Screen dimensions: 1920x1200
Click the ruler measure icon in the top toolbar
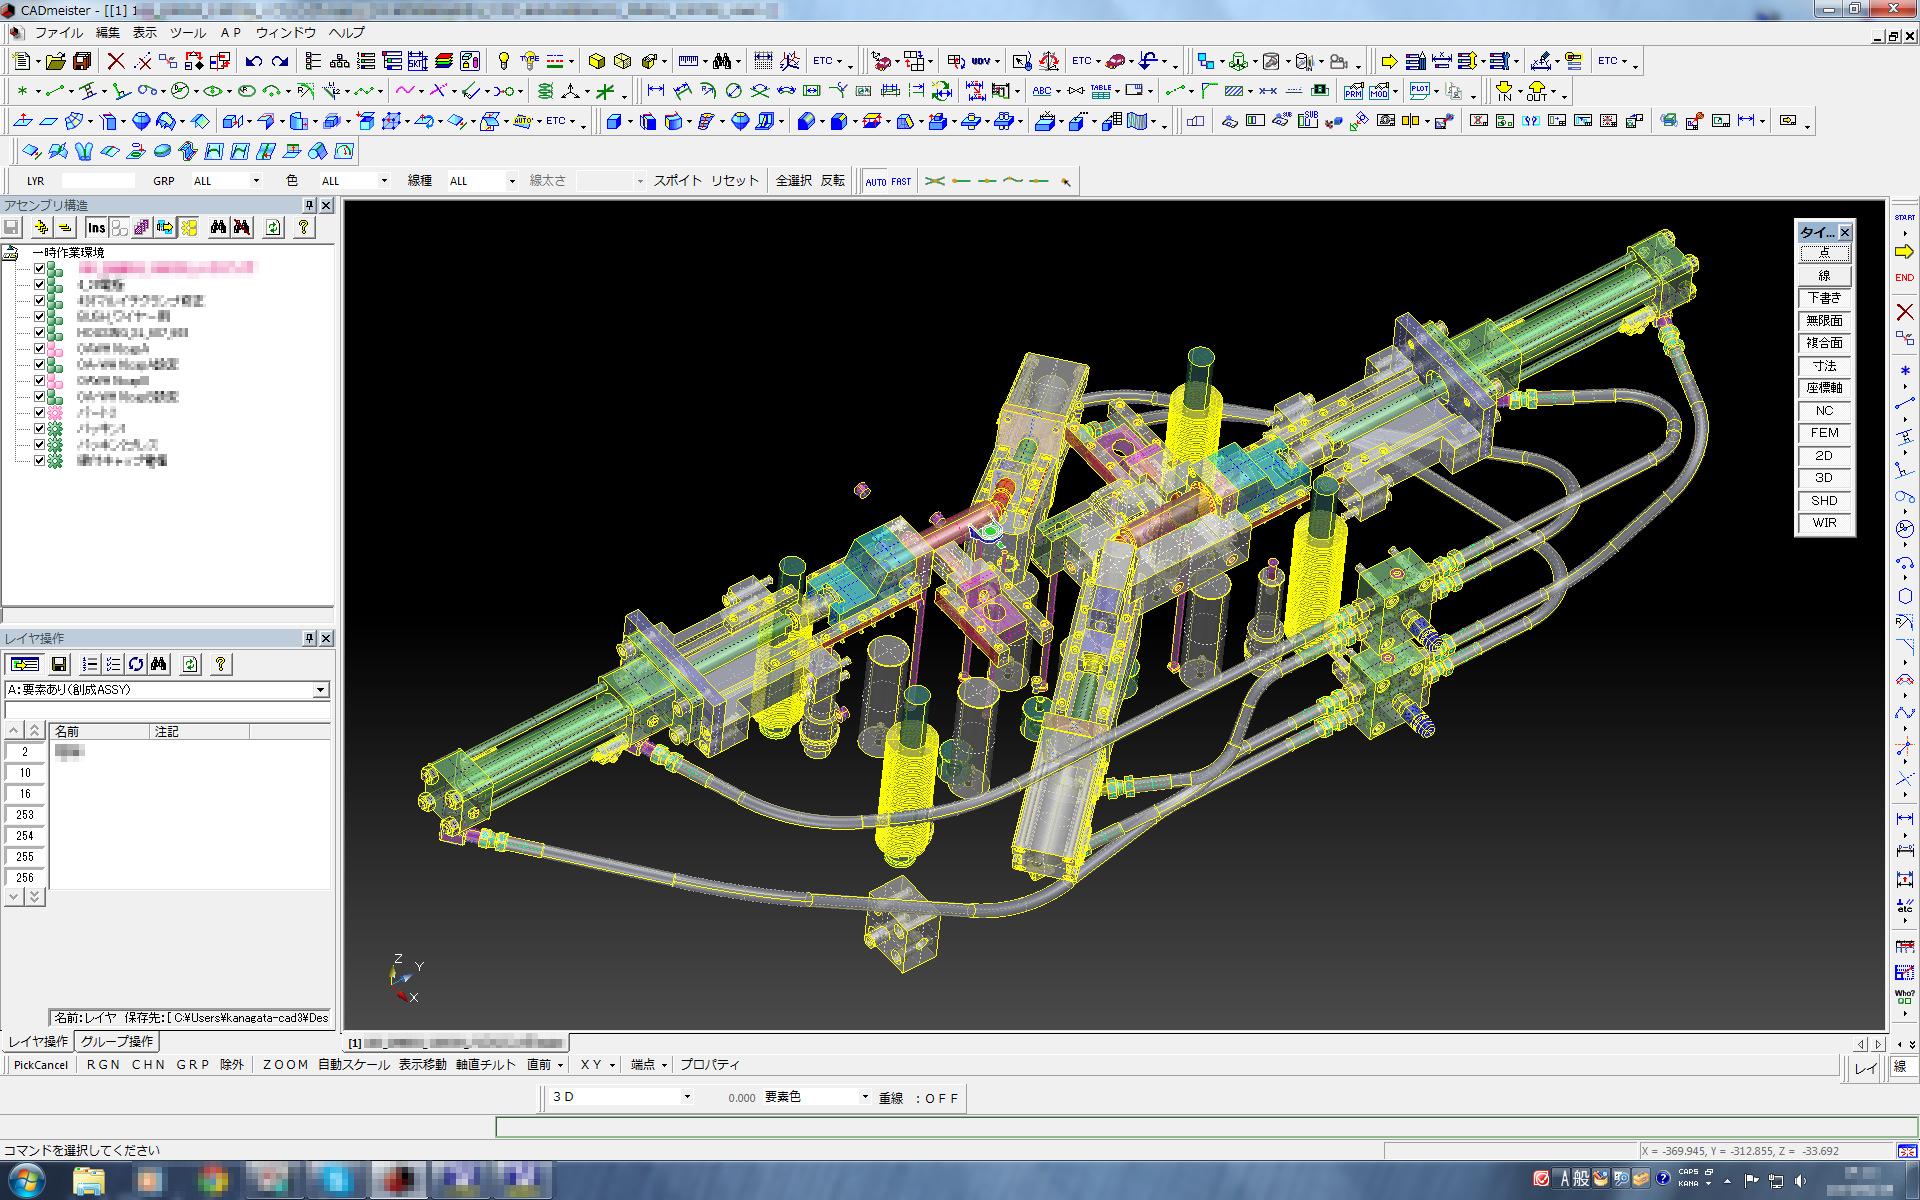(688, 61)
